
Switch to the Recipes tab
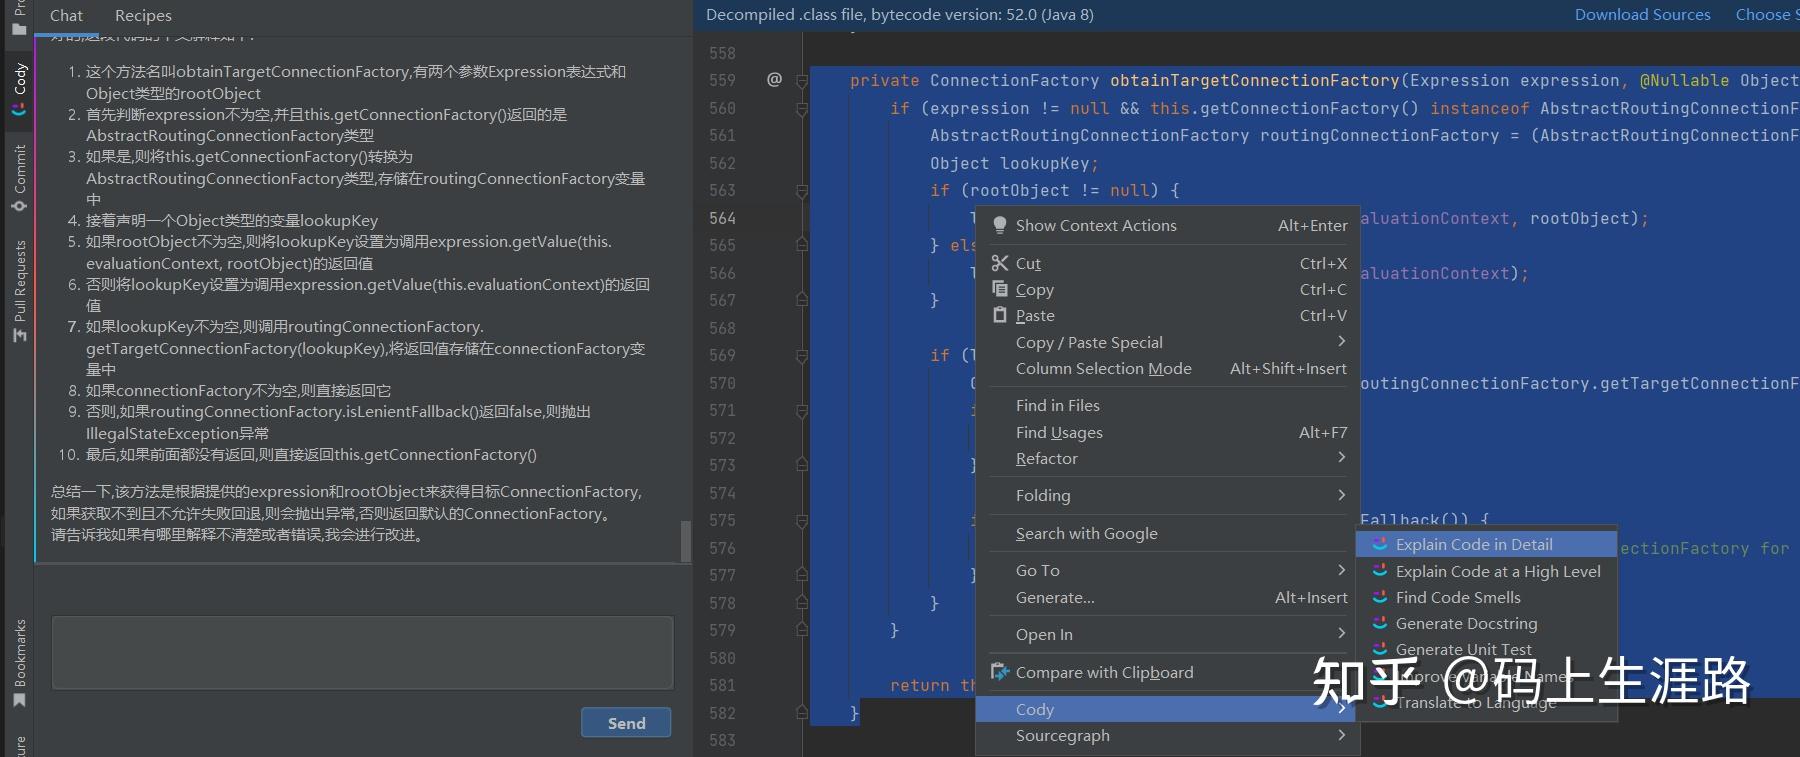143,15
